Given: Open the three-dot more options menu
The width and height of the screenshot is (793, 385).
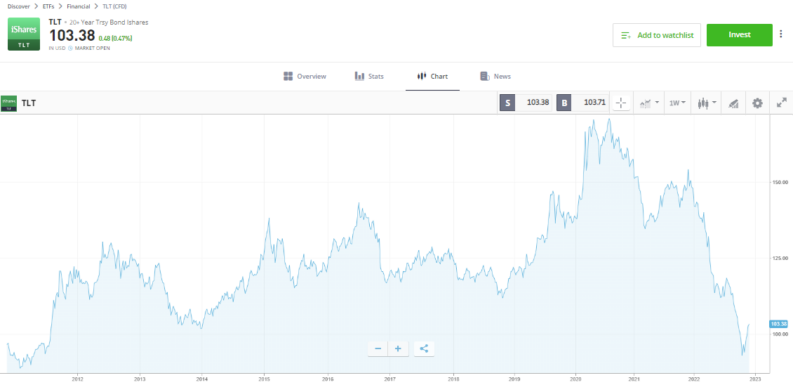Looking at the screenshot, I should click(782, 34).
